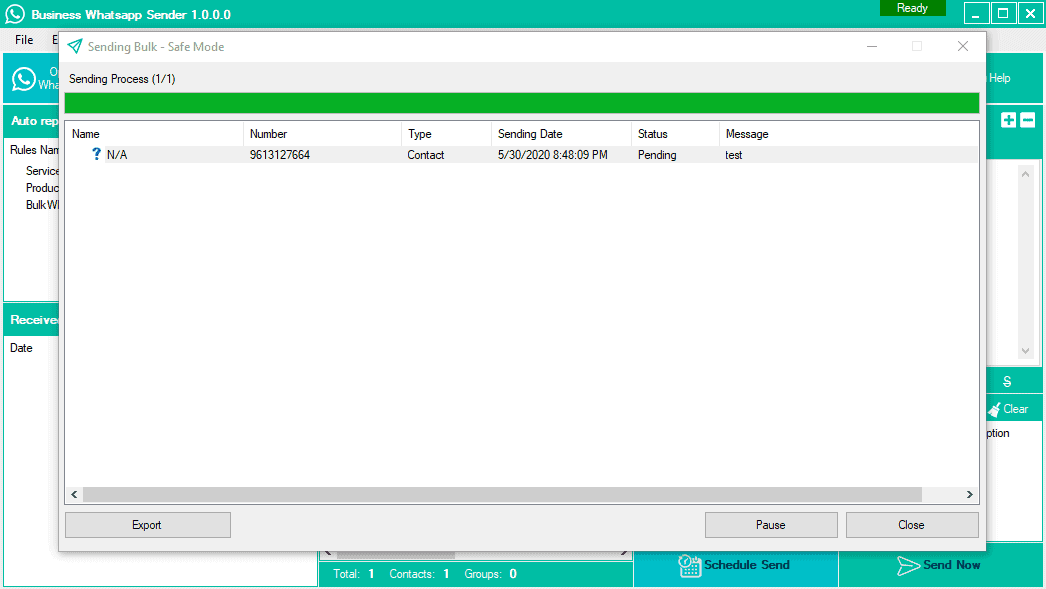
Task: Select the N/A contact name cell
Action: (117, 155)
